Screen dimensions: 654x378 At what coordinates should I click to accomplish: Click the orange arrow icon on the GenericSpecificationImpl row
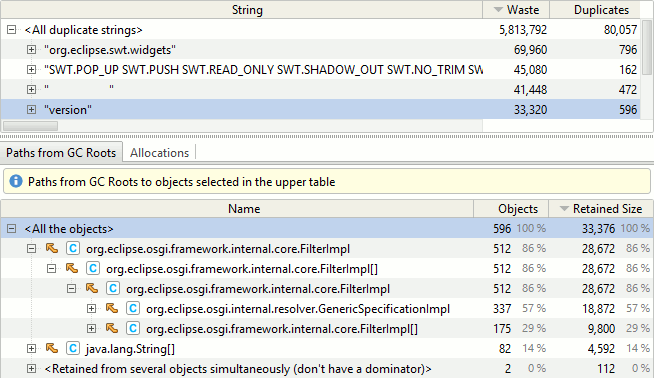[x=112, y=309]
